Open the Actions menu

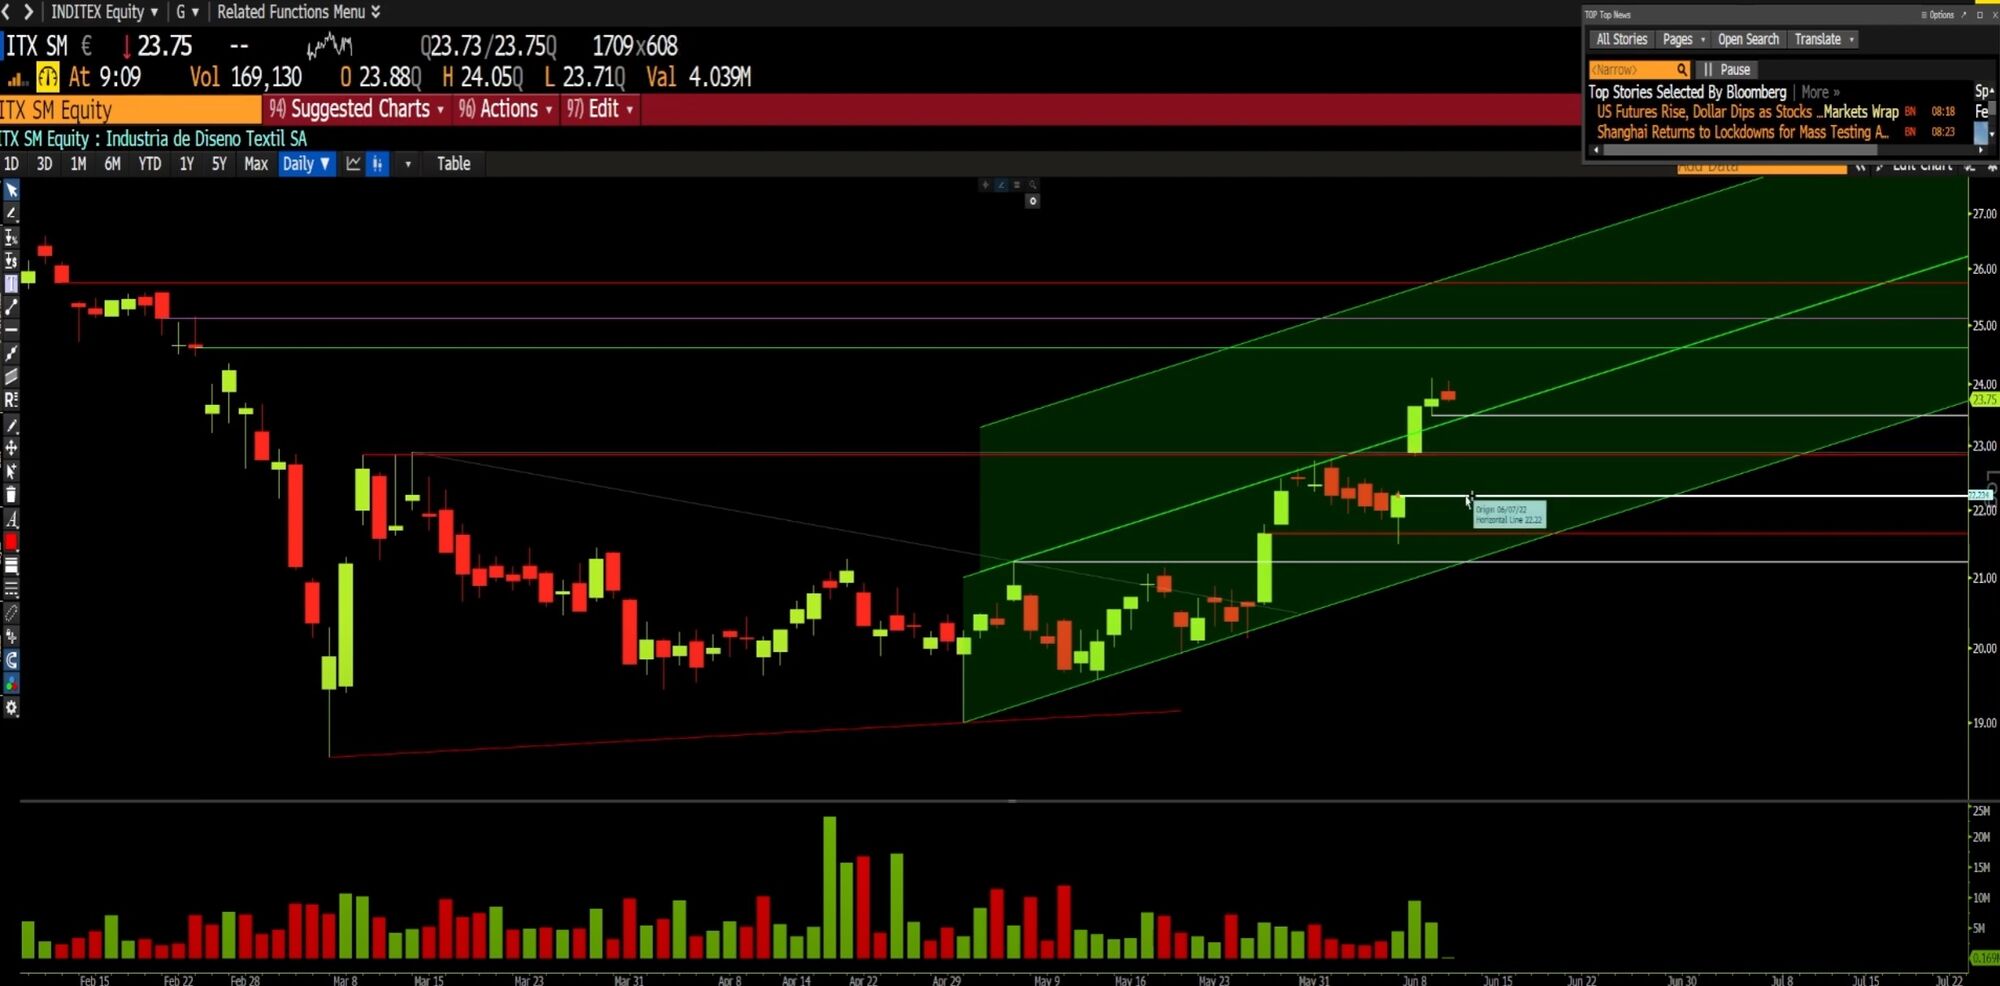[x=505, y=109]
